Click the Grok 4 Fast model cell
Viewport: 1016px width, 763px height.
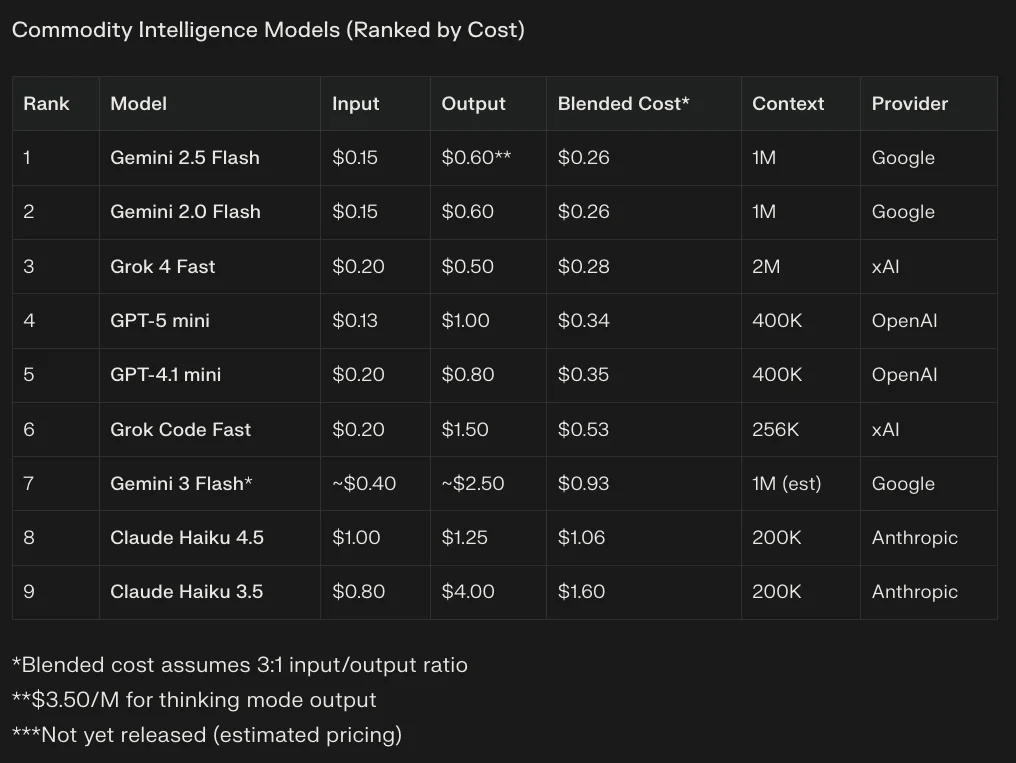[163, 267]
